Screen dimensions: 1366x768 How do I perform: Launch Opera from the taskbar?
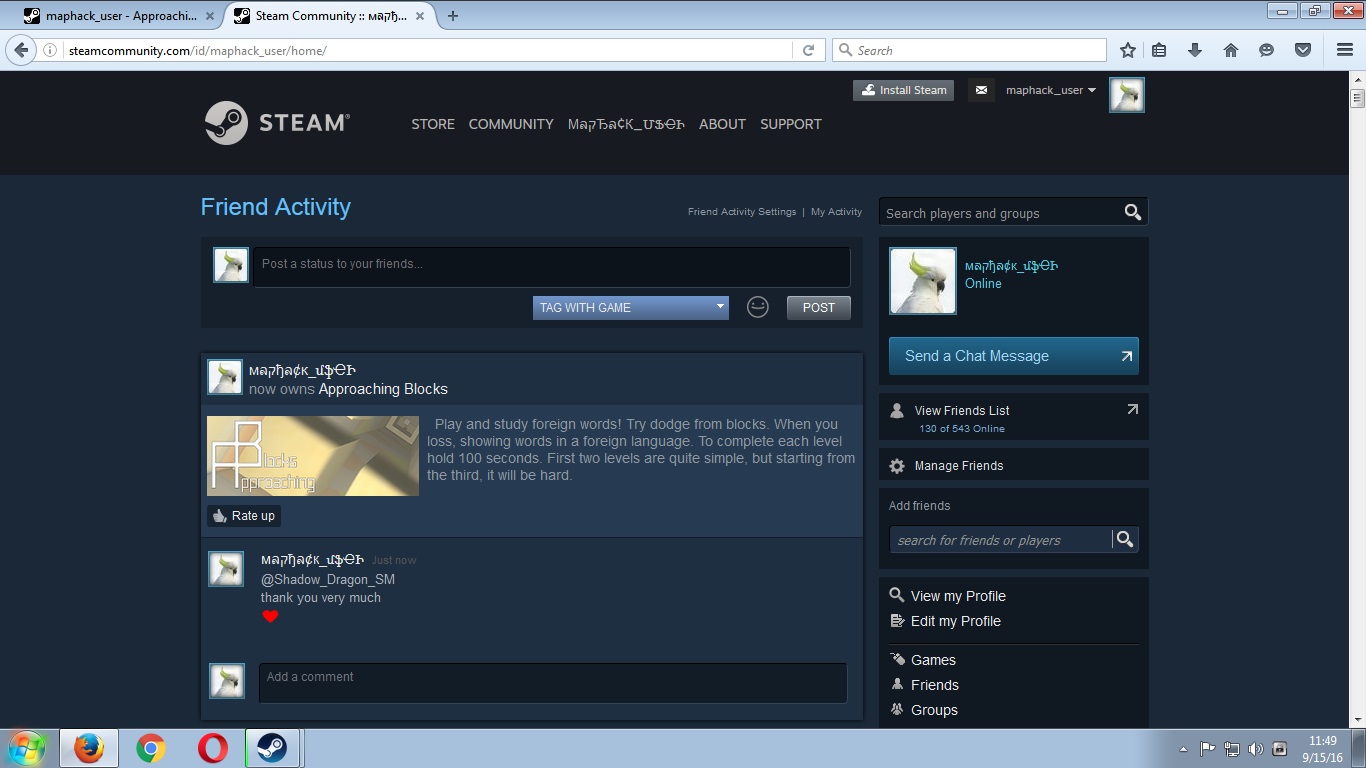(213, 748)
